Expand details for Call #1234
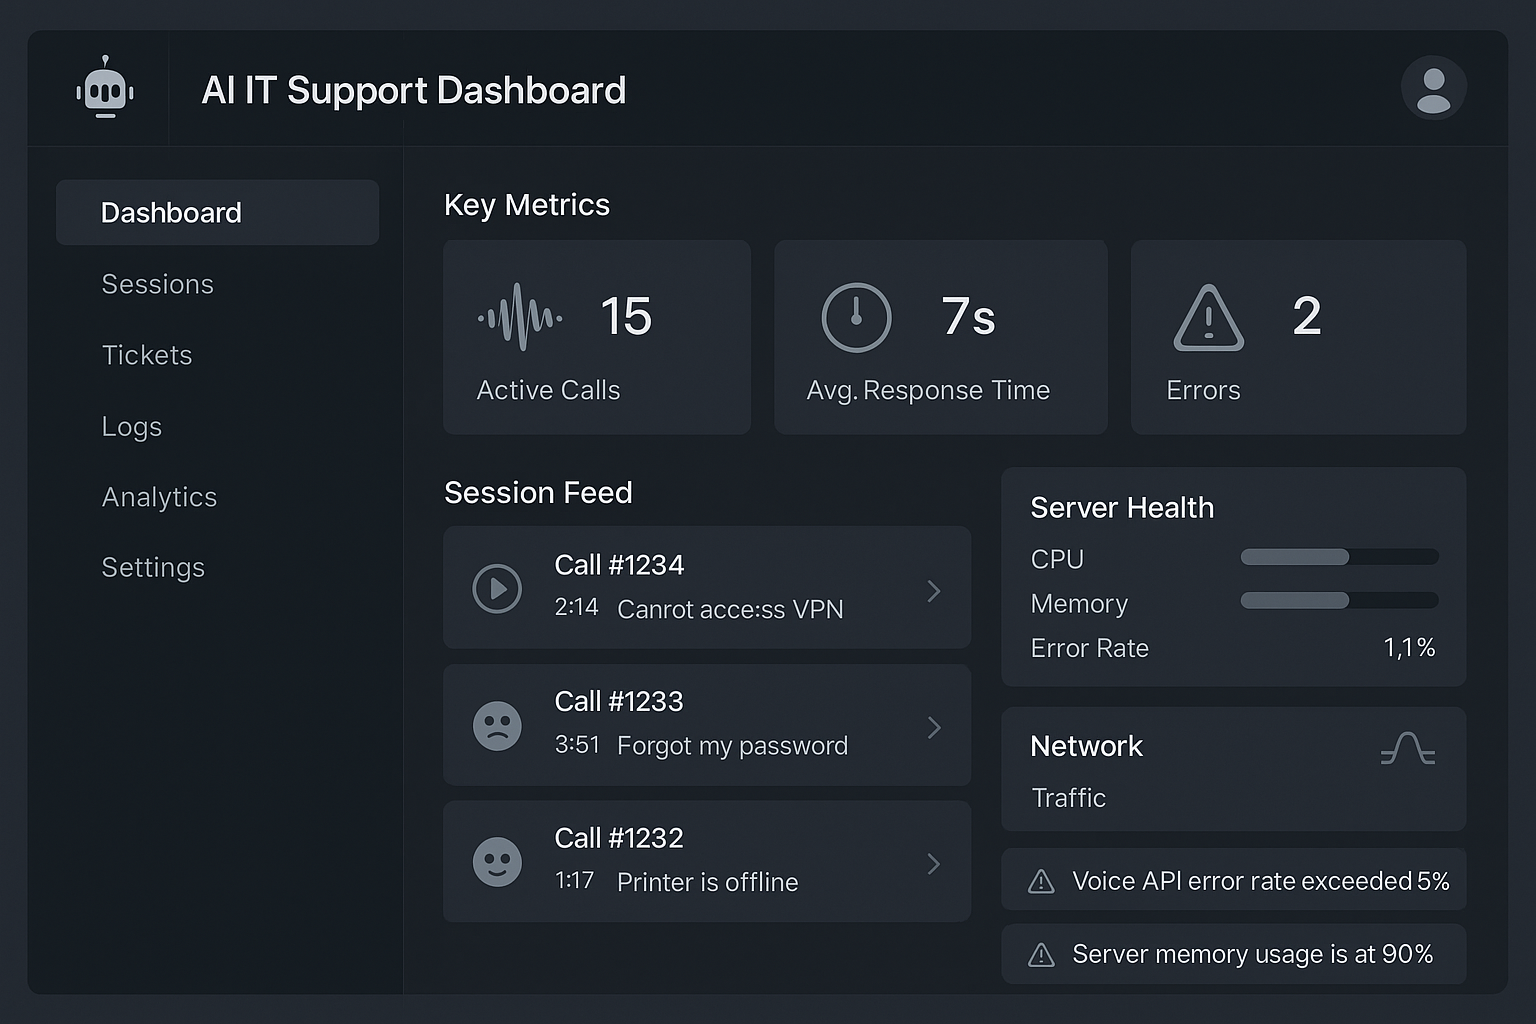The height and width of the screenshot is (1024, 1536). [x=933, y=590]
